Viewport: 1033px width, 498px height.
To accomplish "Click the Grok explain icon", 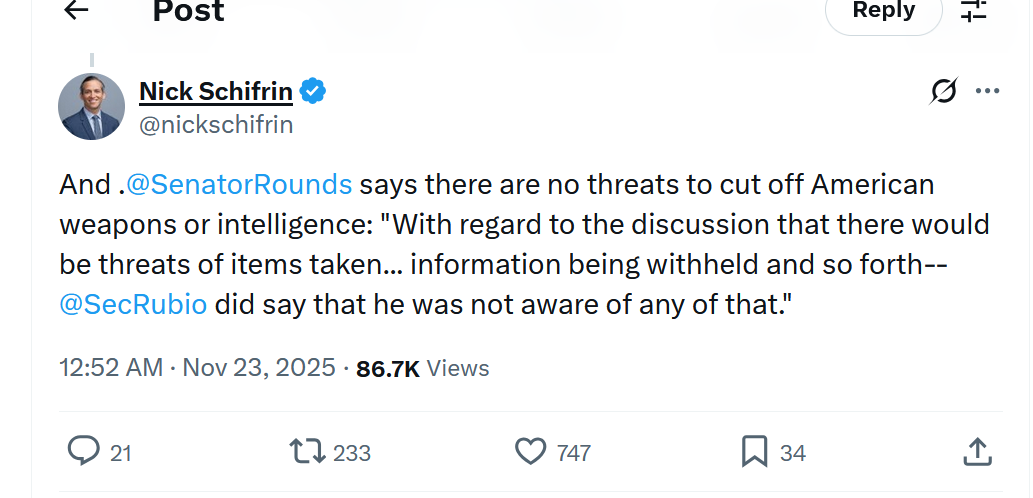I will [943, 92].
